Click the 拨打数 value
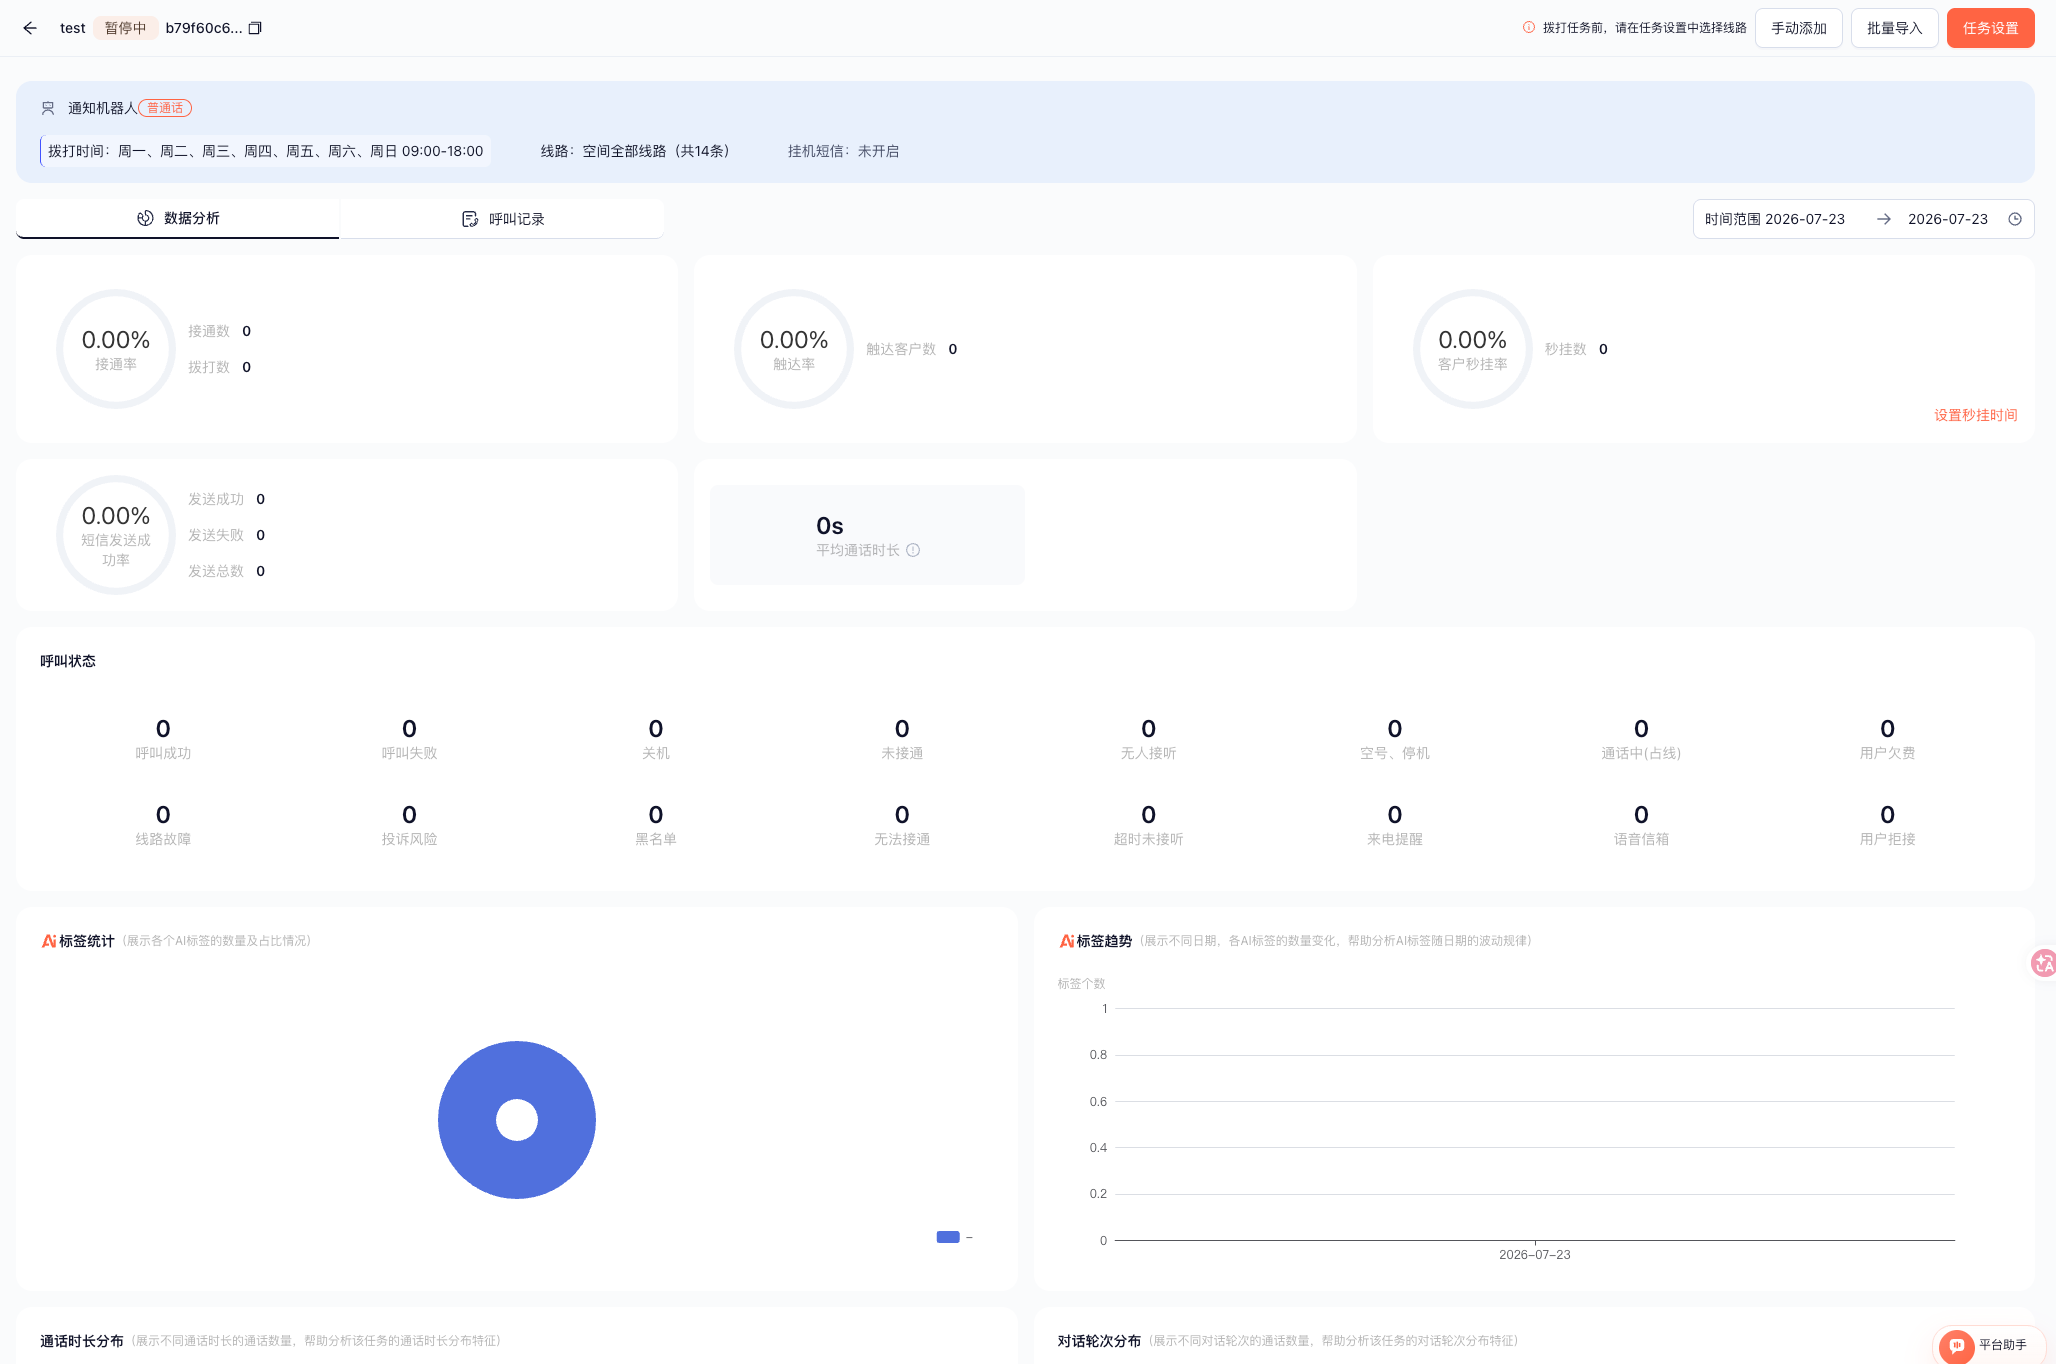Screen dimensions: 2056x1364 247,367
